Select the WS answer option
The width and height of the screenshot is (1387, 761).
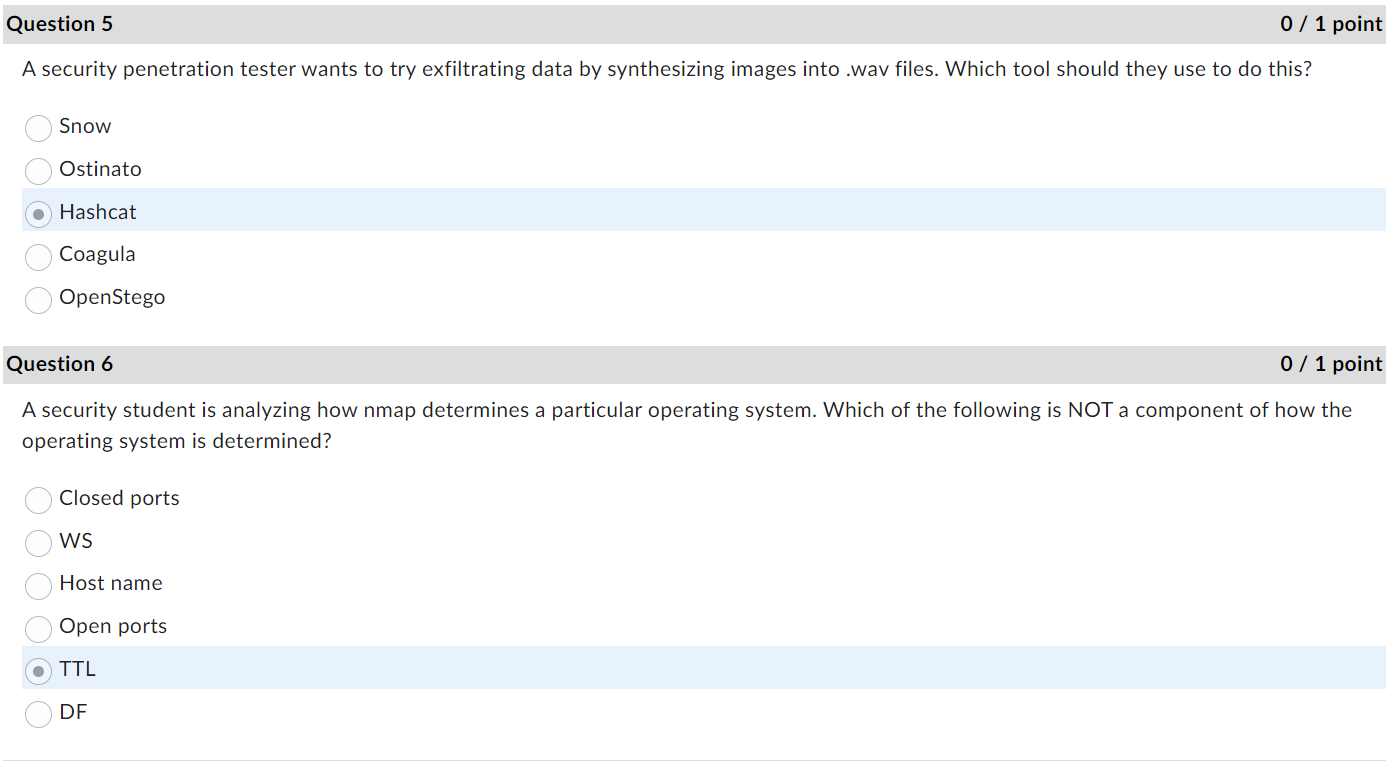[38, 543]
